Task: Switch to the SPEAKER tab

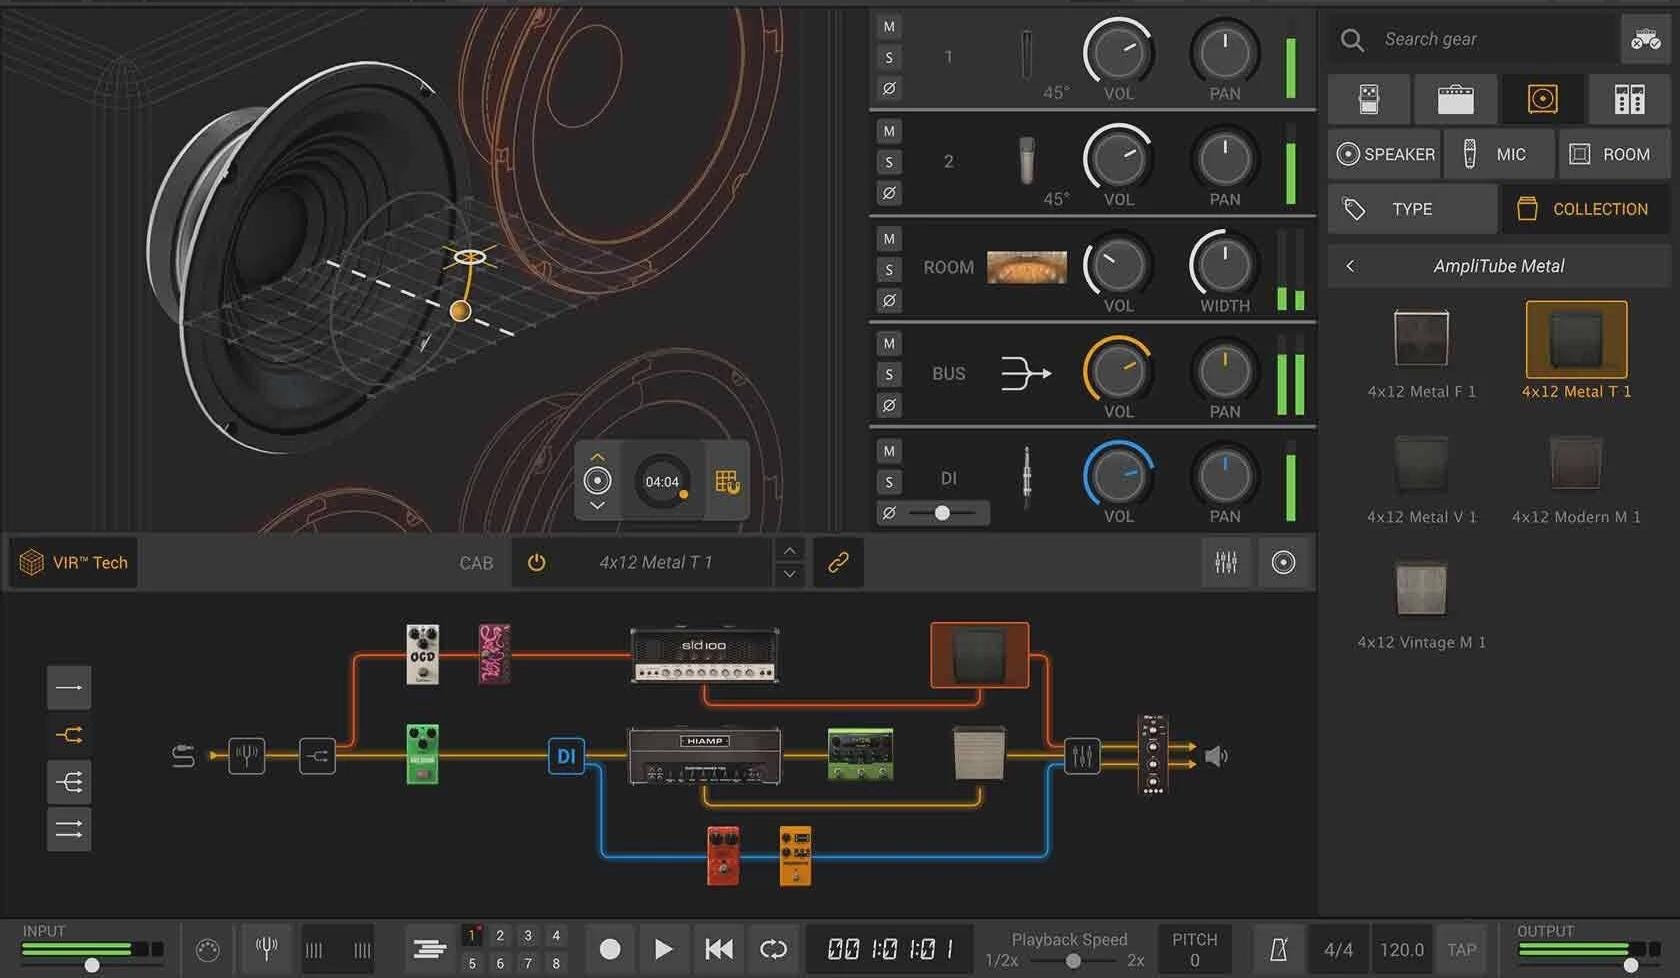Action: (1385, 154)
